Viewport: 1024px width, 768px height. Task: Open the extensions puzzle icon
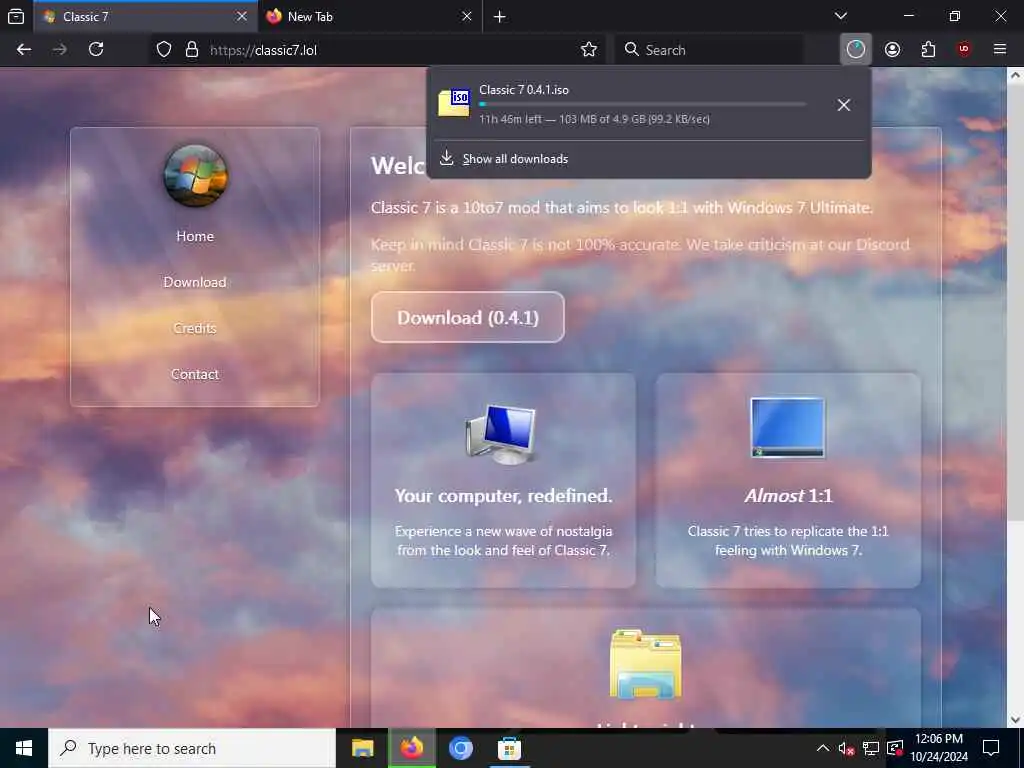pos(928,50)
